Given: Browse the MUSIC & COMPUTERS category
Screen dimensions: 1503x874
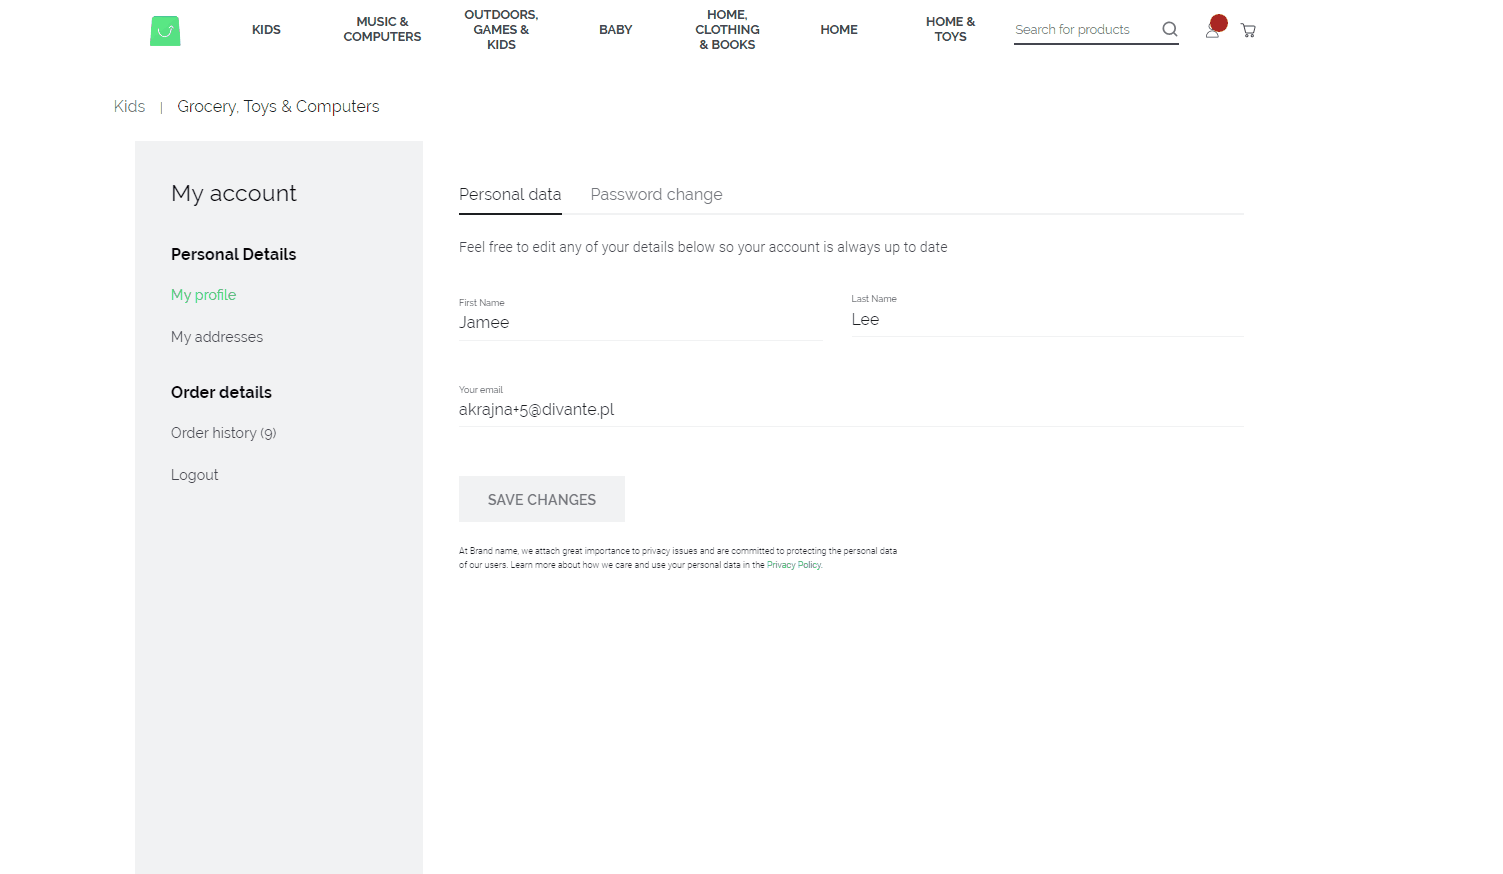Looking at the screenshot, I should point(382,29).
